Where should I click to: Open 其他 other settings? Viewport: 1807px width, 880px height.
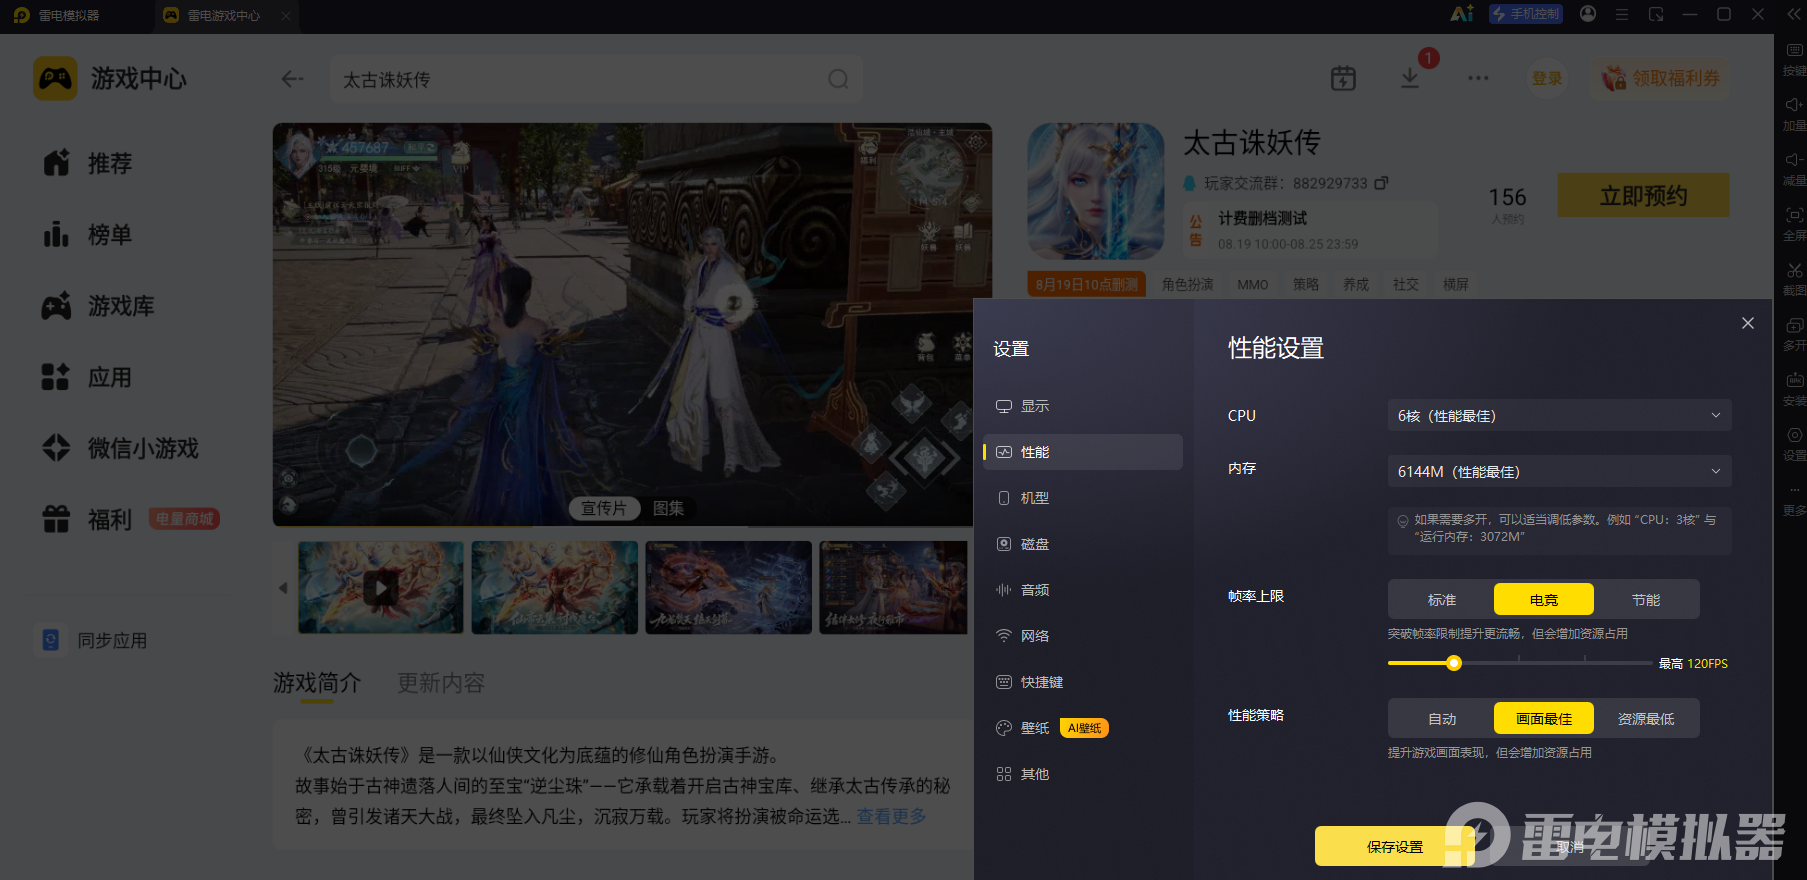pyautogui.click(x=1083, y=774)
